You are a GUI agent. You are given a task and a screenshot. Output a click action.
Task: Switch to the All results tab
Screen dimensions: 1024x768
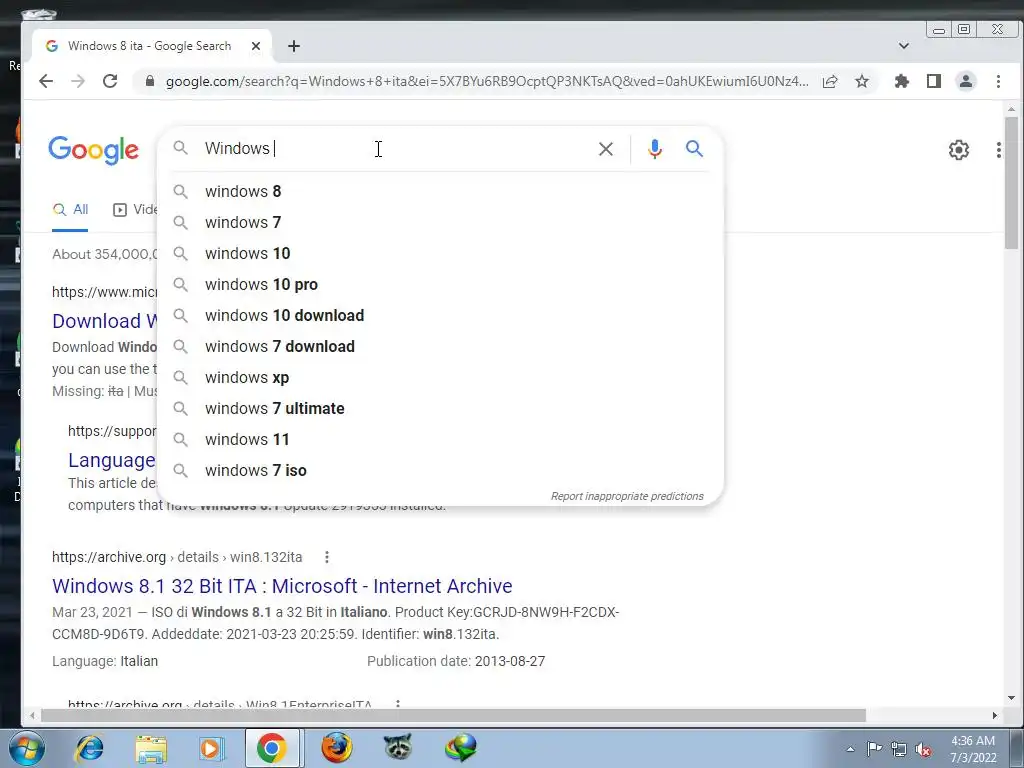pyautogui.click(x=71, y=210)
